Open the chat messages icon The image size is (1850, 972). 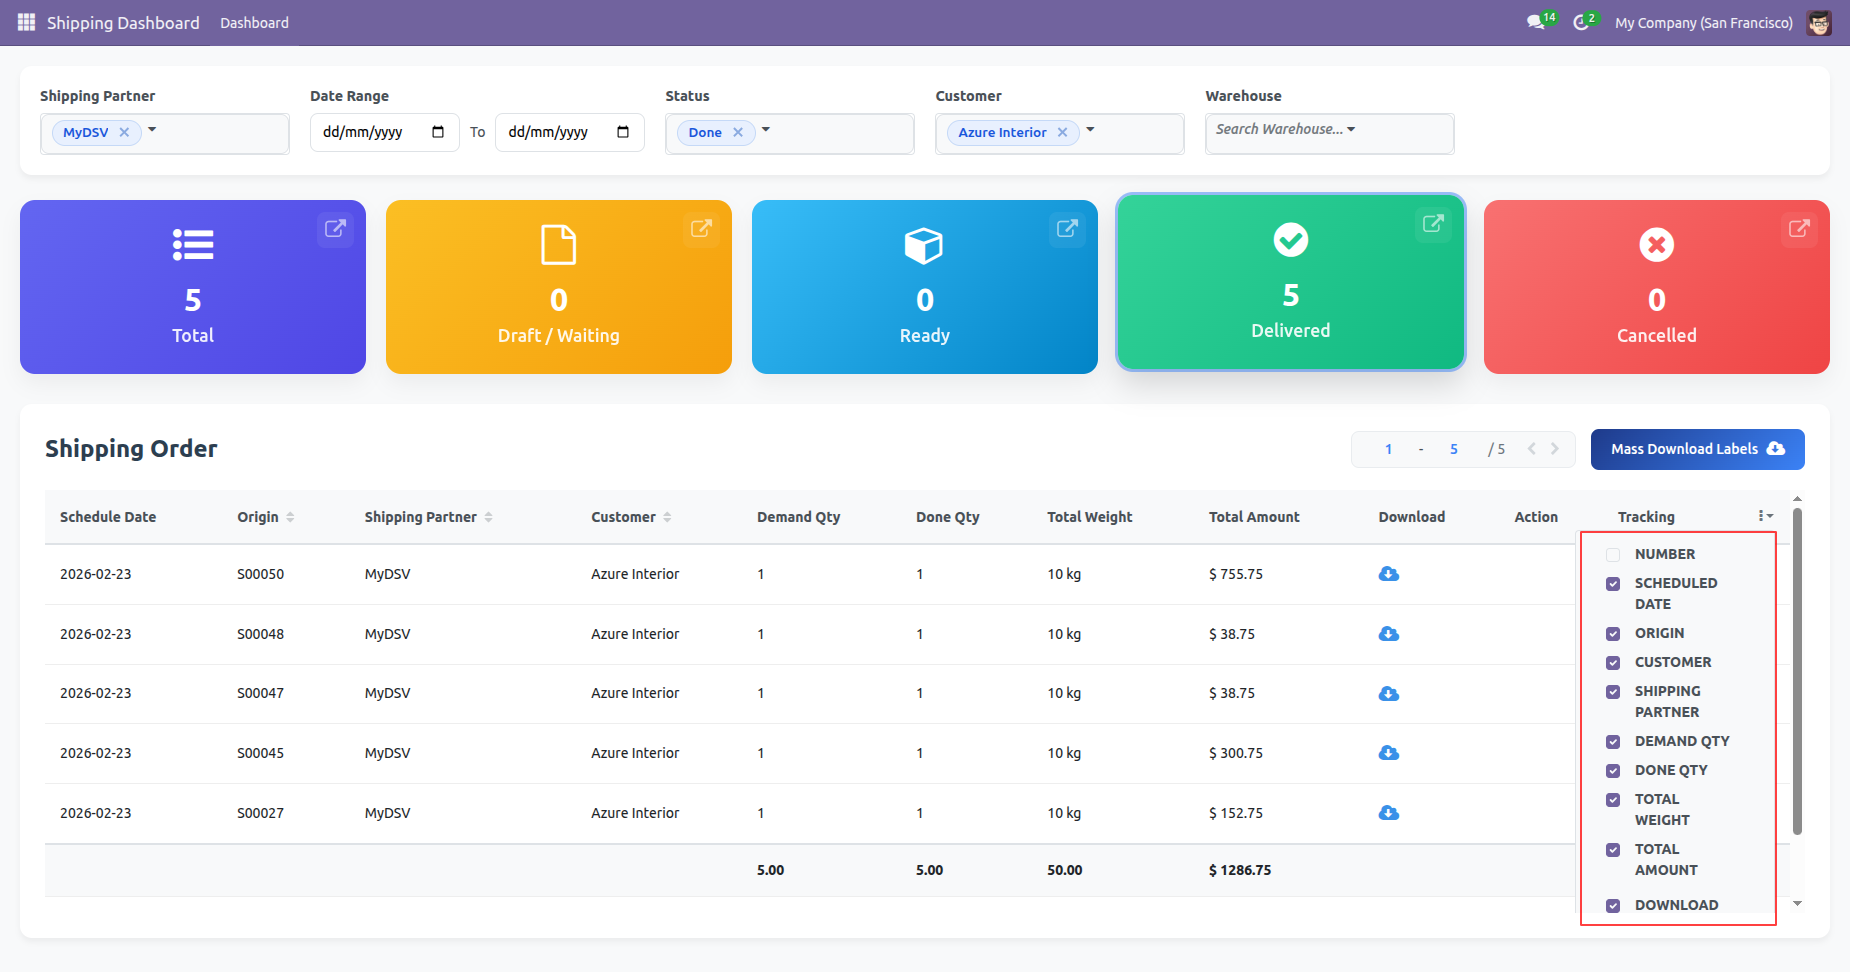(1536, 22)
